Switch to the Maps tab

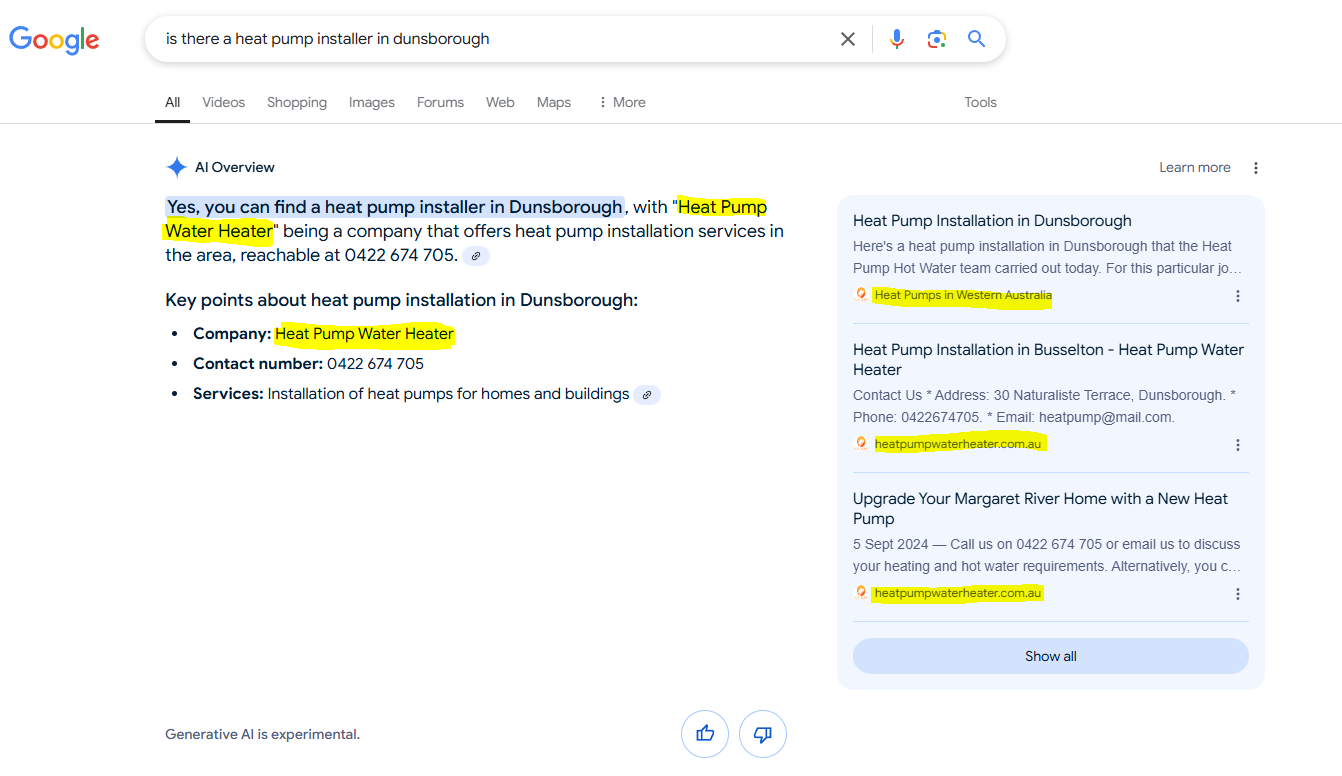point(554,102)
